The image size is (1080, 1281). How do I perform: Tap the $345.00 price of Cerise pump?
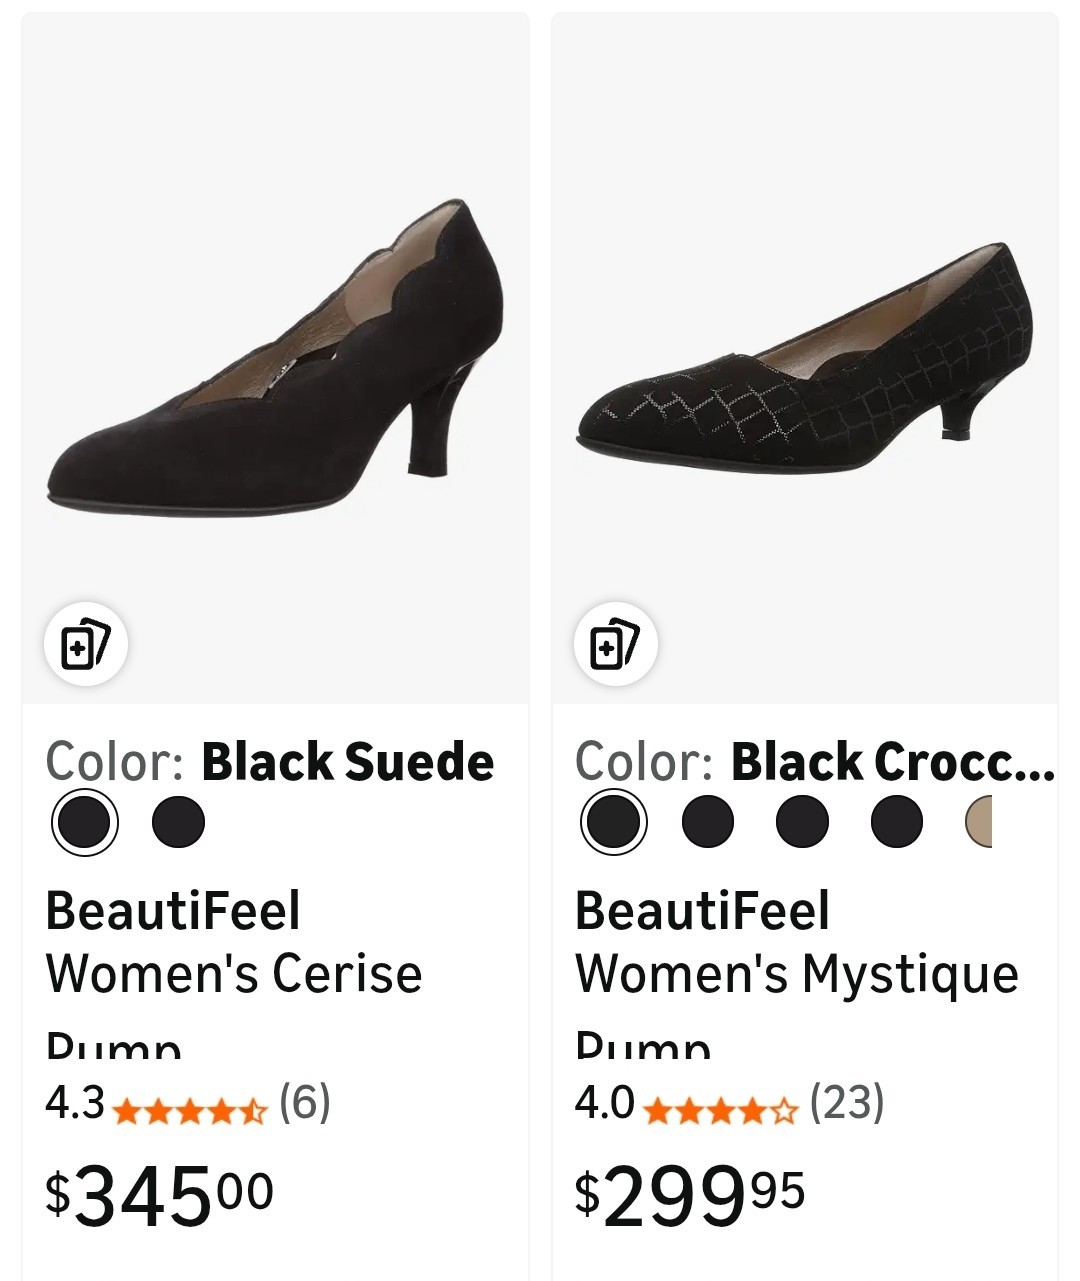tap(160, 1195)
